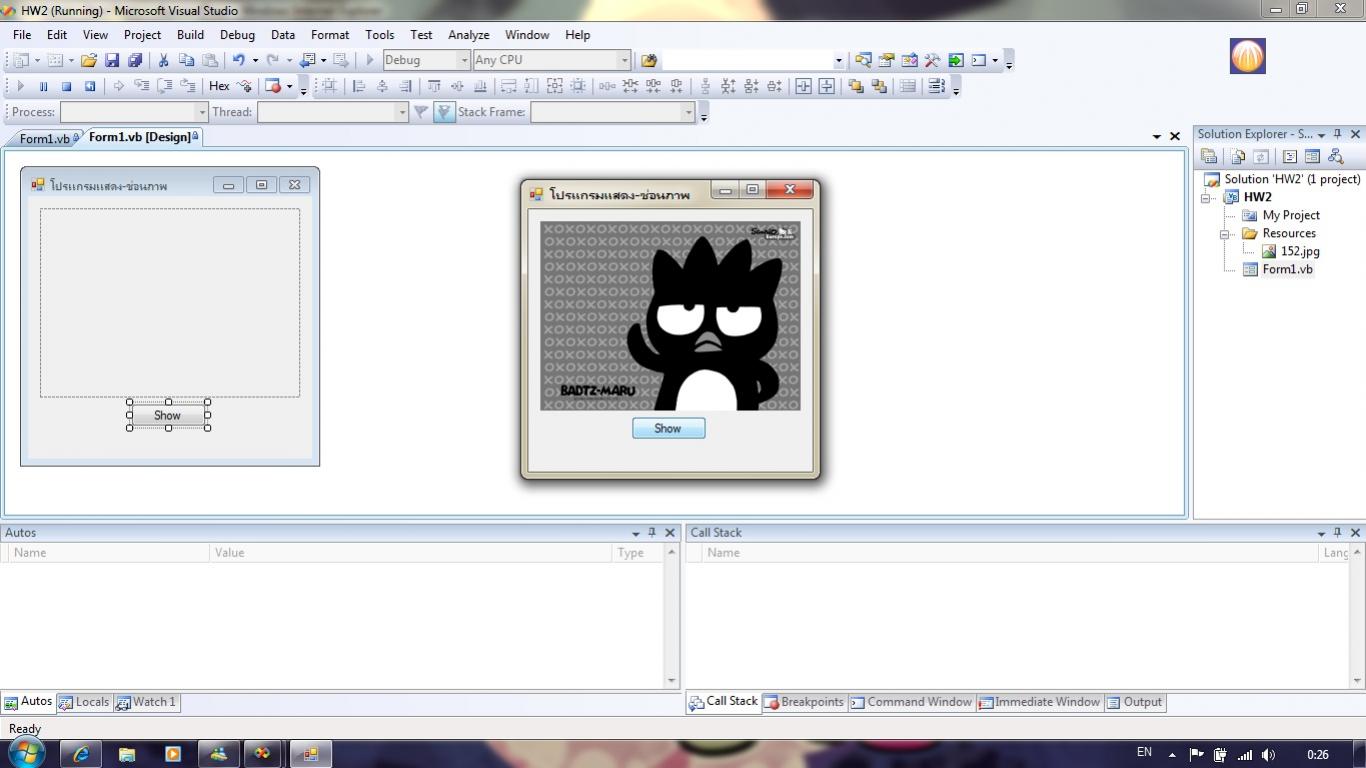Pin the Autos panel
This screenshot has width=1366, height=768.
[x=652, y=533]
